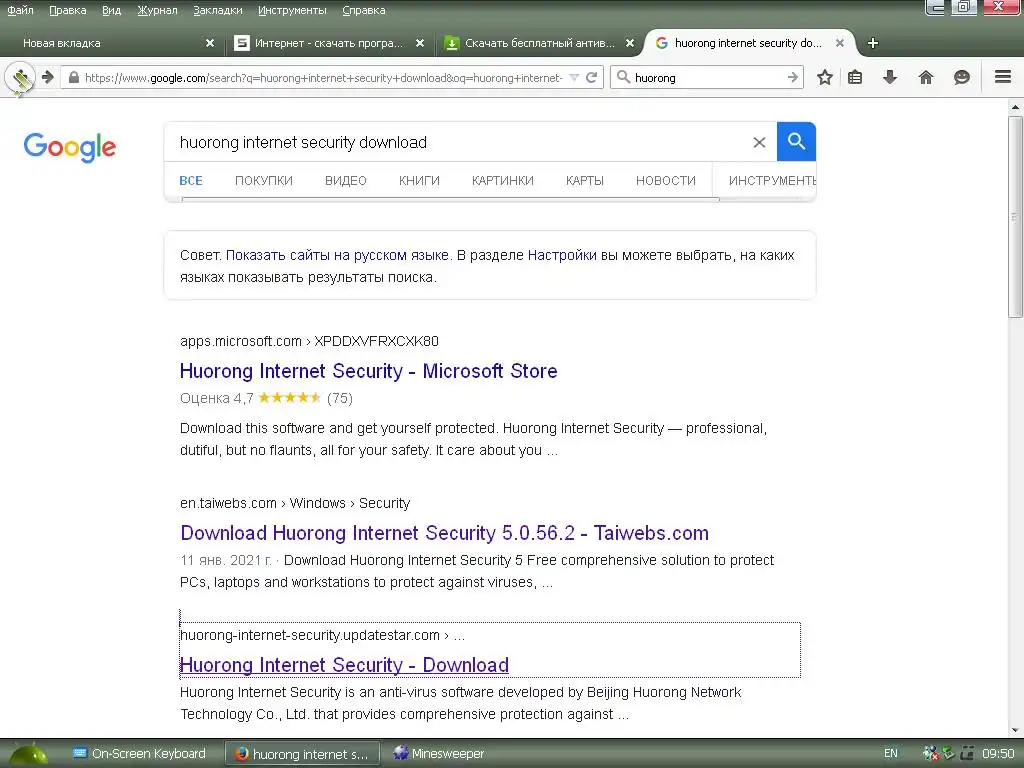
Task: Open the Инструменты menu
Action: pos(292,10)
